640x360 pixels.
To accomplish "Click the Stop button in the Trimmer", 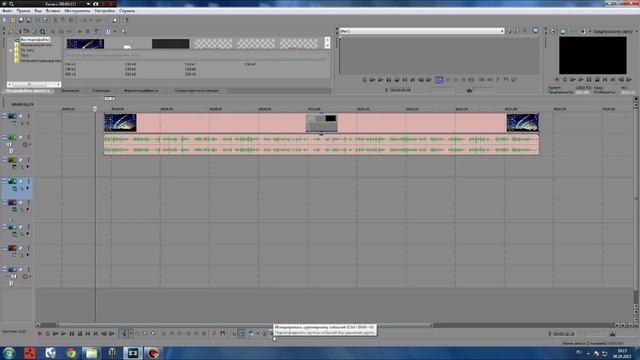I will pyautogui.click(x=397, y=80).
